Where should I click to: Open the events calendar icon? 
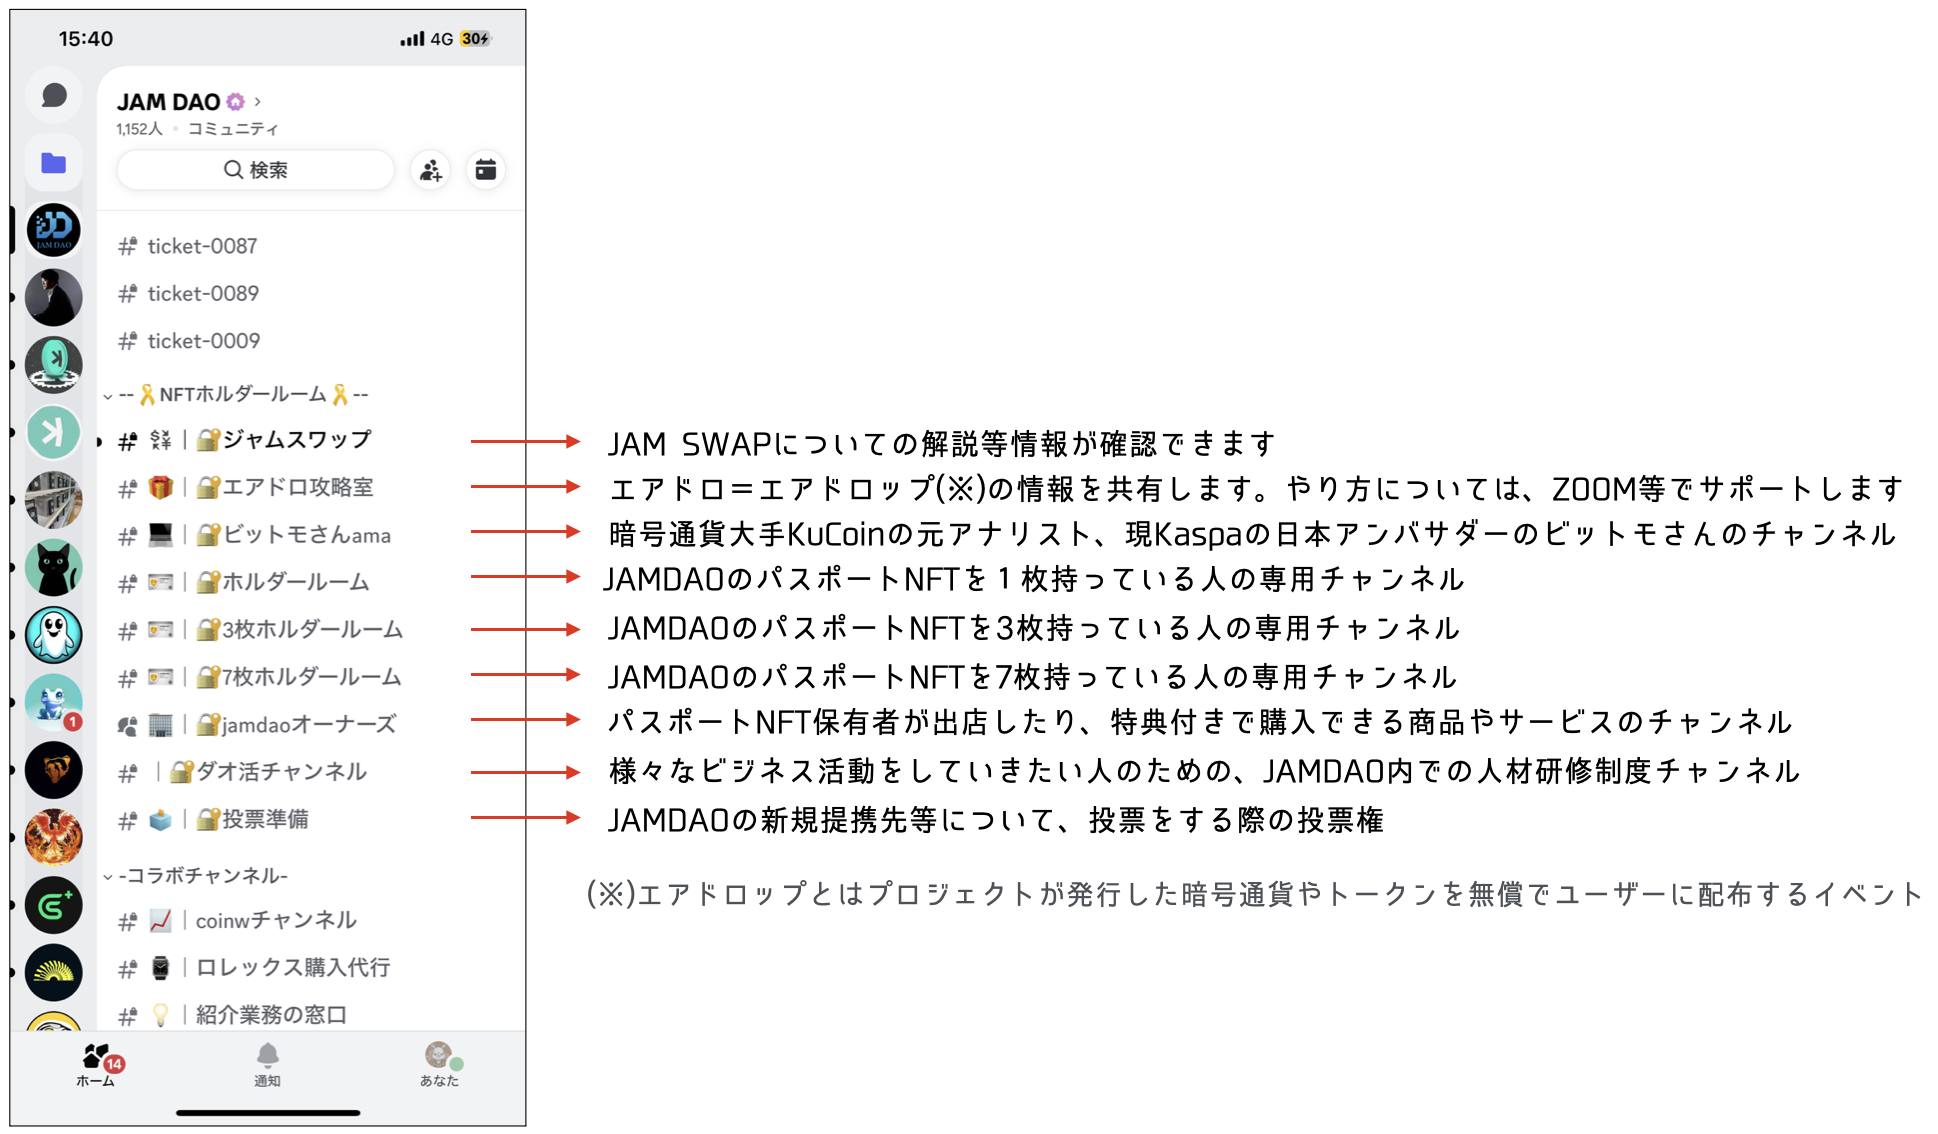tap(486, 170)
